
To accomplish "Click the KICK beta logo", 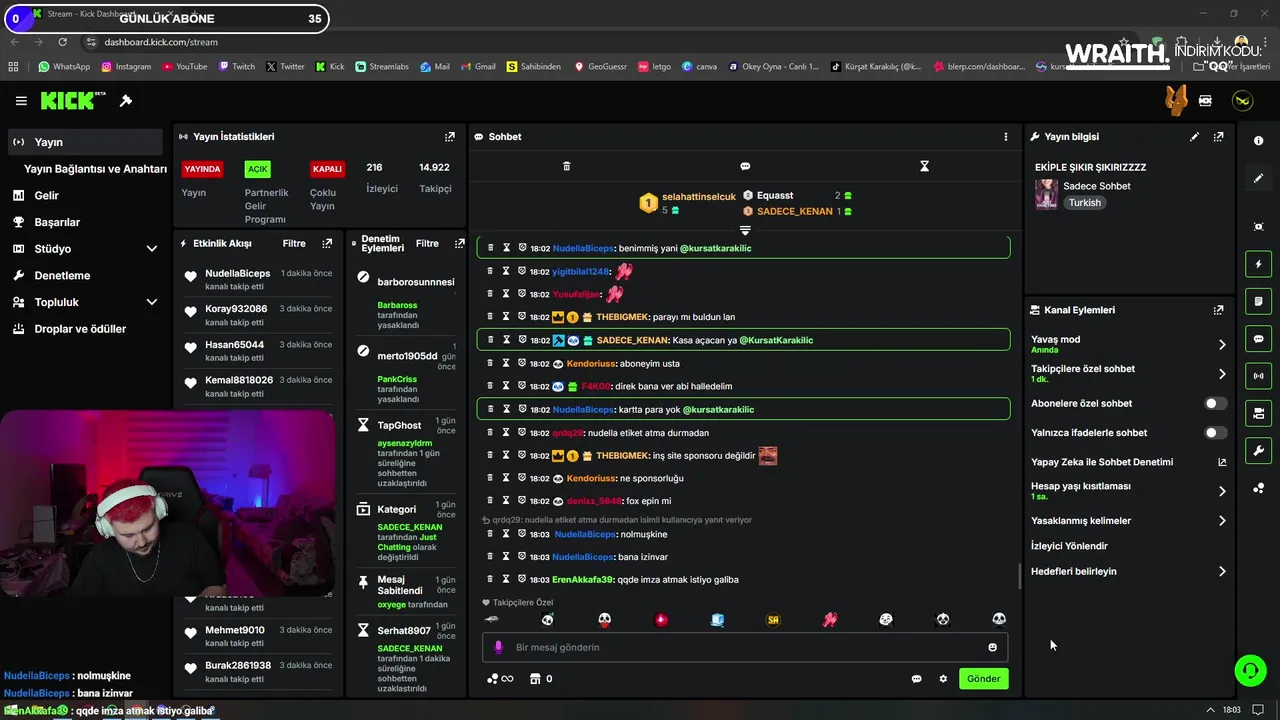I will click(x=73, y=101).
